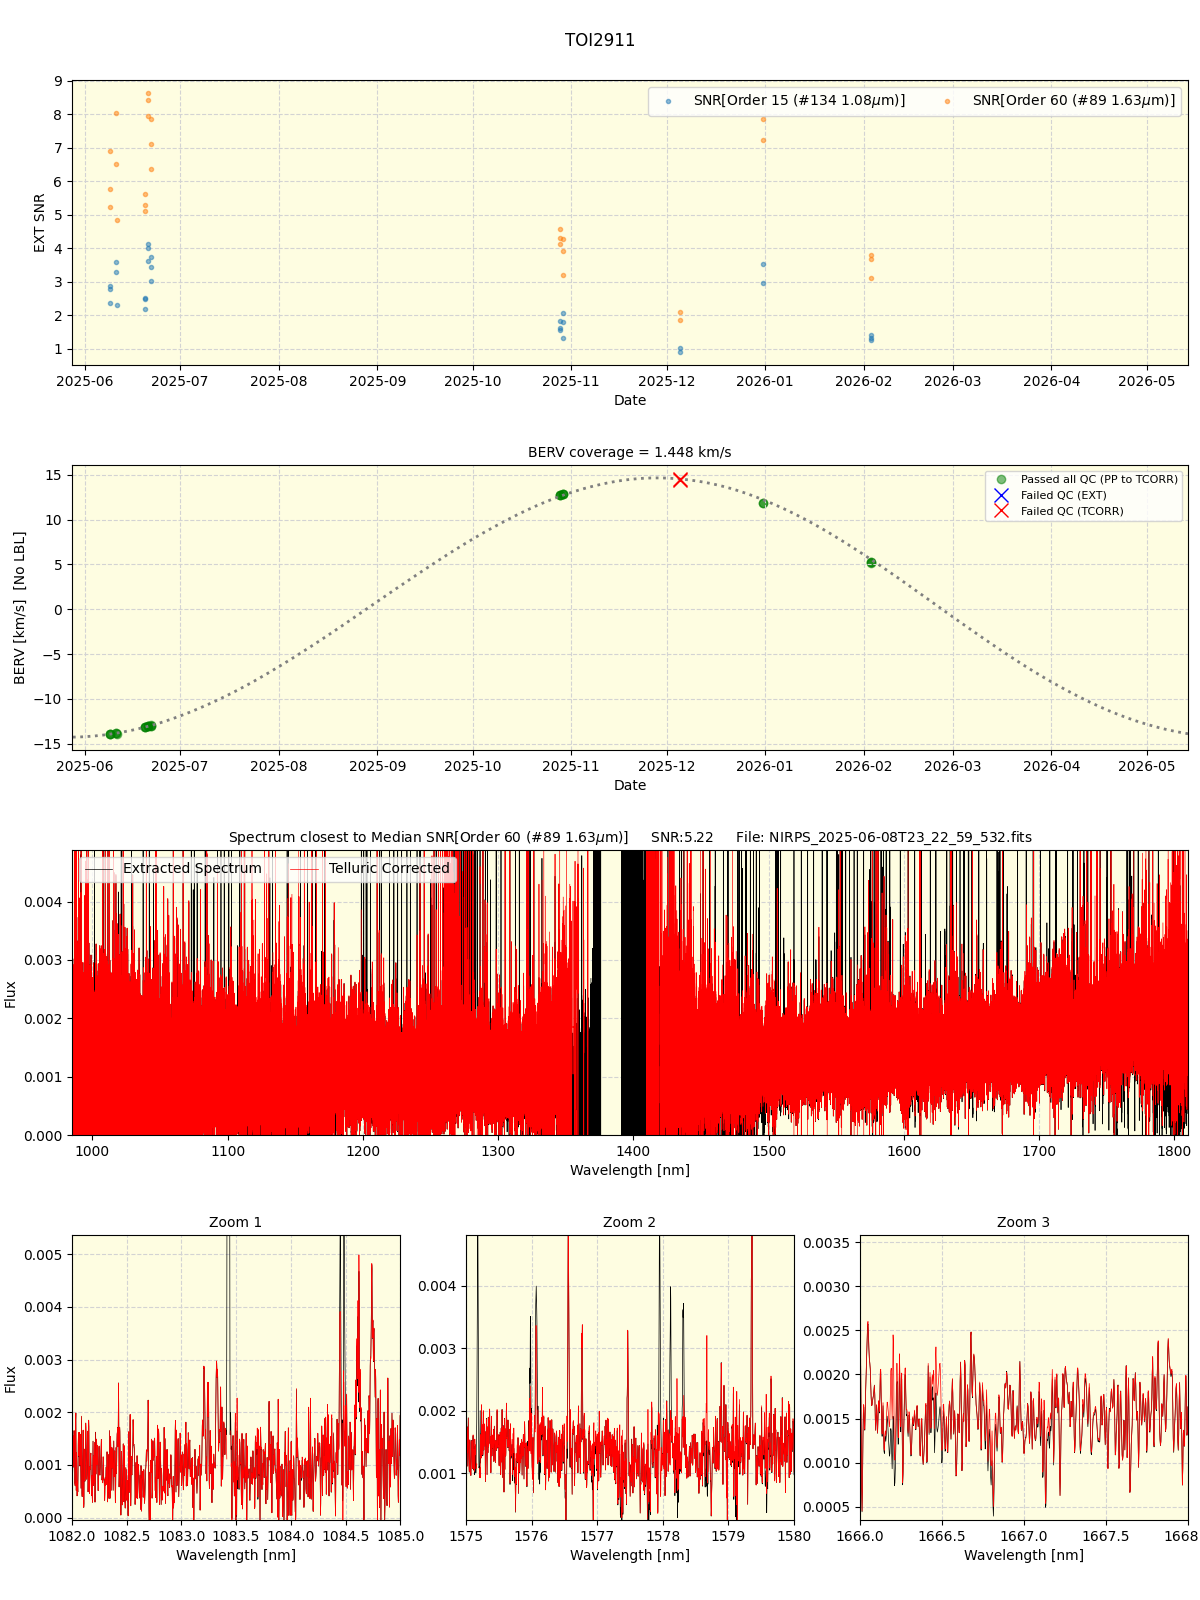The height and width of the screenshot is (1600, 1200).
Task: Click the green data points near 2025-11 on BERV plot
Action: (x=562, y=495)
